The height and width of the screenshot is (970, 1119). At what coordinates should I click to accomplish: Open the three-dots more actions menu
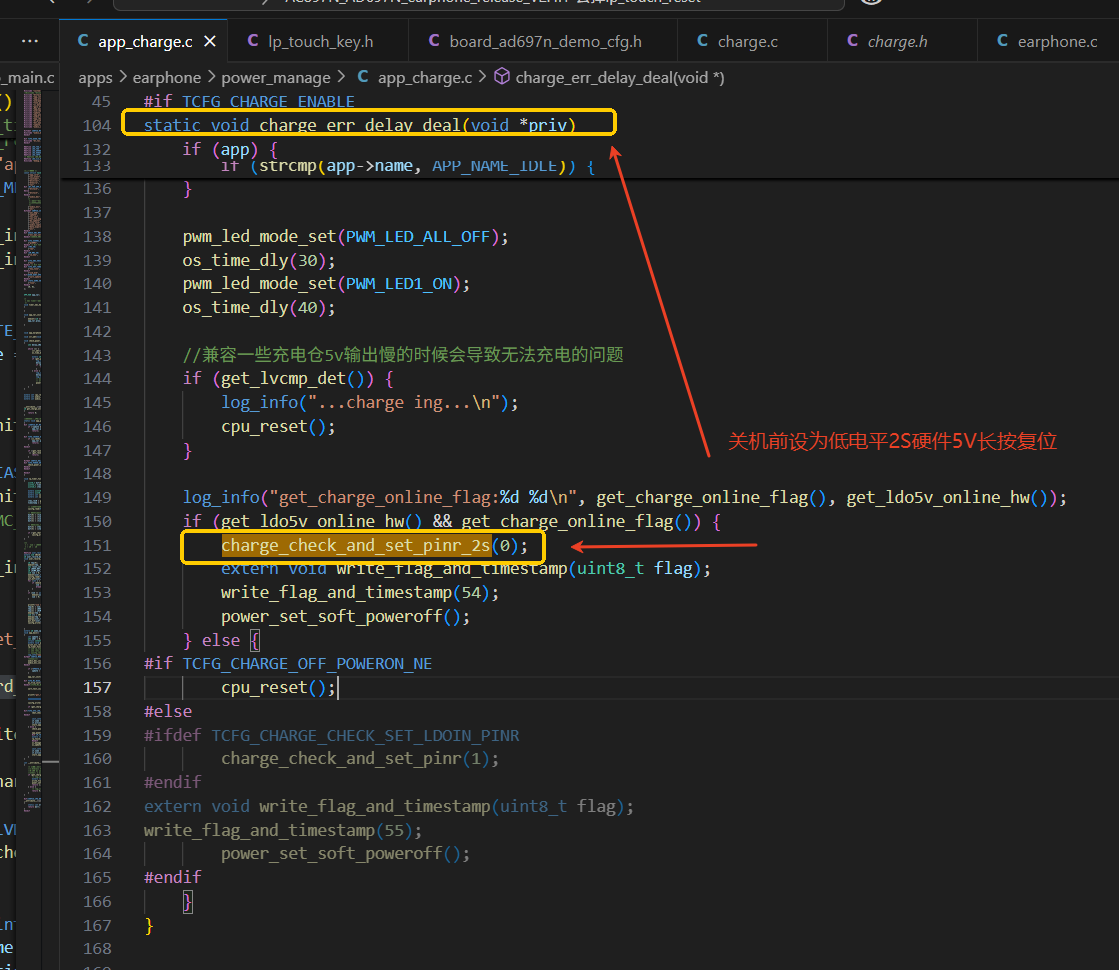30,41
